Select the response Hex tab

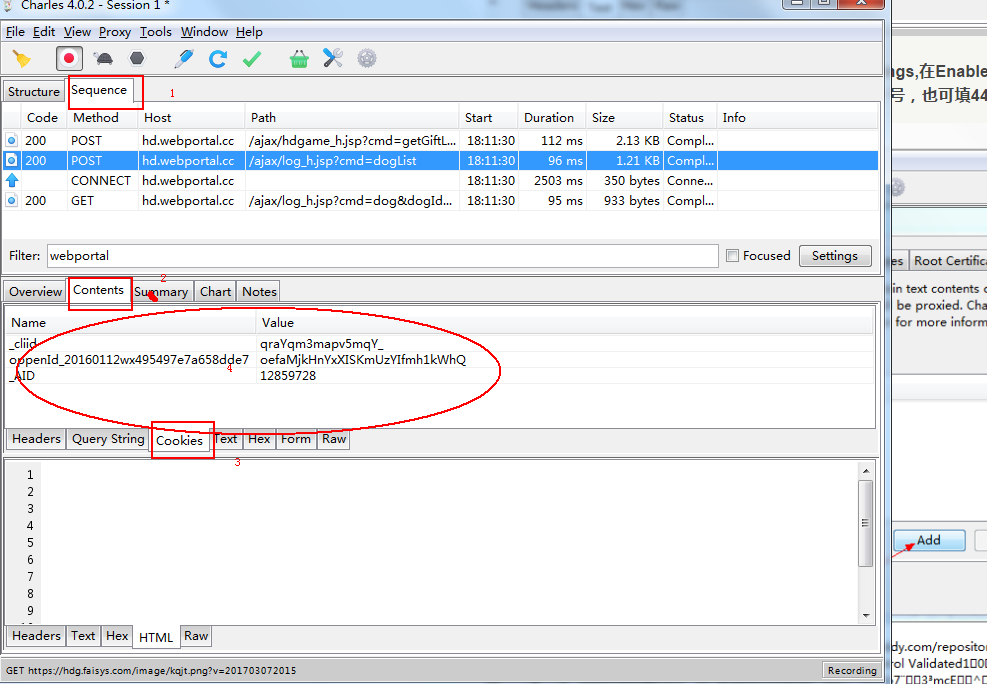coord(117,636)
